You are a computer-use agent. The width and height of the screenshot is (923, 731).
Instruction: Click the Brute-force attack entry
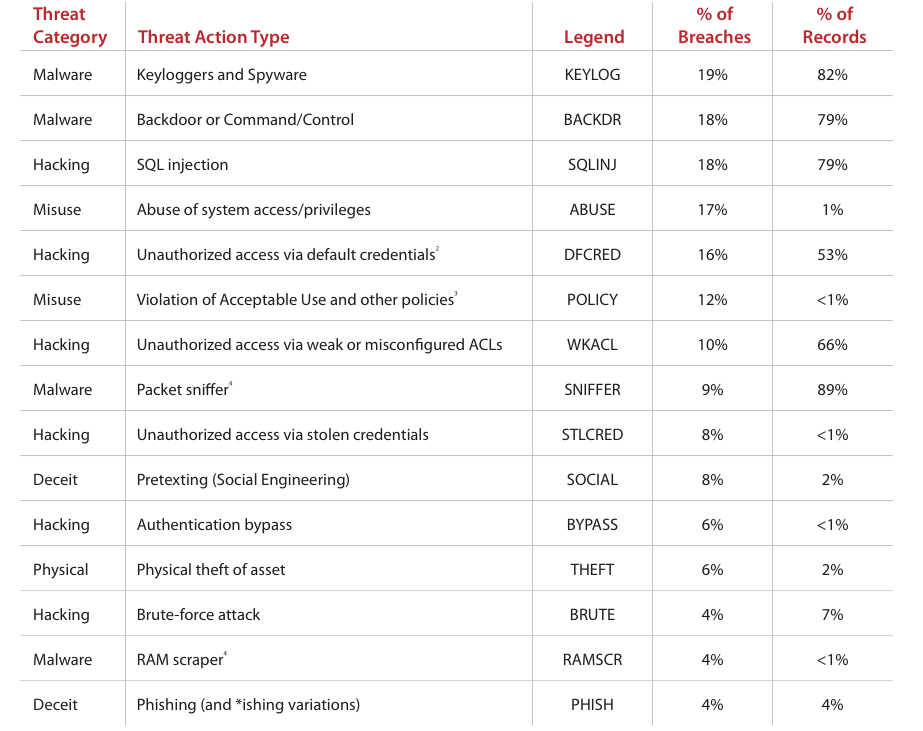198,615
